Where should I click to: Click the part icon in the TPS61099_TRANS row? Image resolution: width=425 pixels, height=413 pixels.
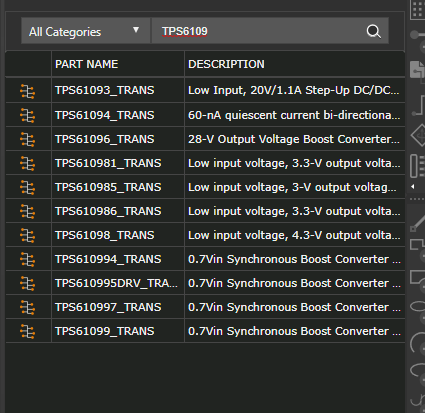(27, 331)
